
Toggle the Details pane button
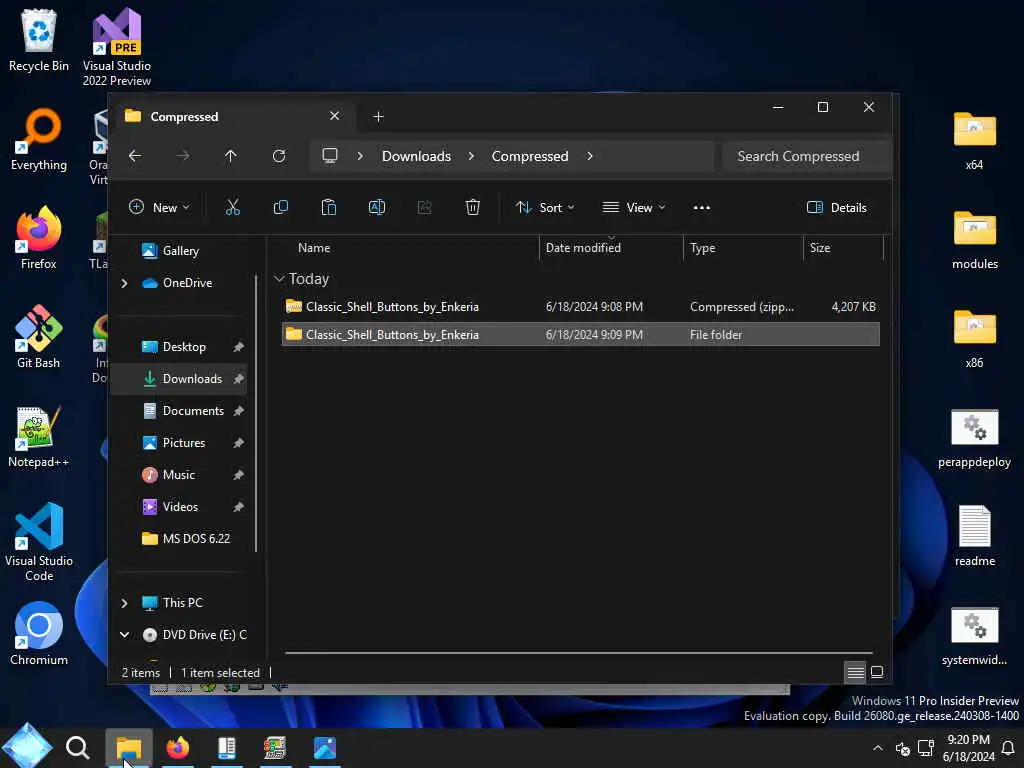tap(837, 208)
